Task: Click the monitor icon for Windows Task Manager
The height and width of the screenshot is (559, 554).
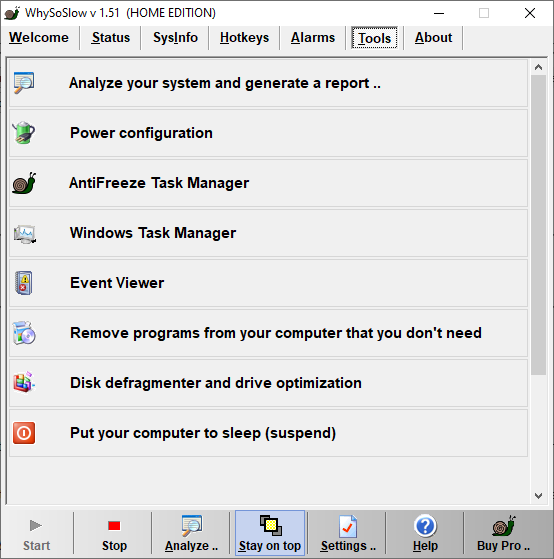Action: [x=24, y=234]
